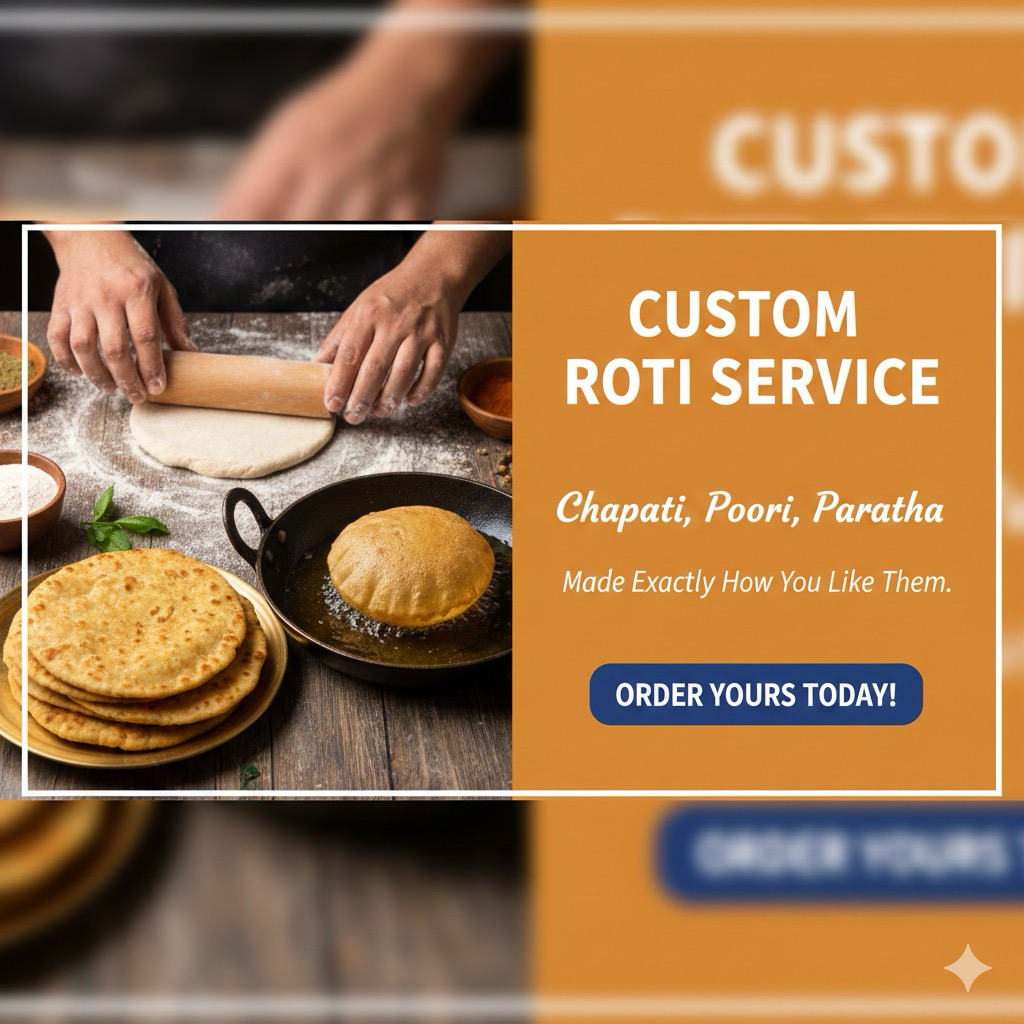Image resolution: width=1024 pixels, height=1024 pixels.
Task: Click the ORDER YOURS TODAY! button
Action: point(756,694)
